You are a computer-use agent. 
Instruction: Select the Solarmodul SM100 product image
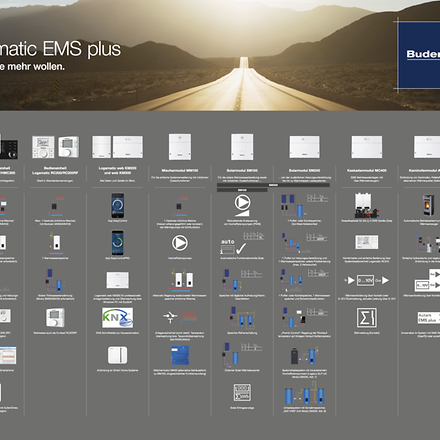(x=242, y=147)
